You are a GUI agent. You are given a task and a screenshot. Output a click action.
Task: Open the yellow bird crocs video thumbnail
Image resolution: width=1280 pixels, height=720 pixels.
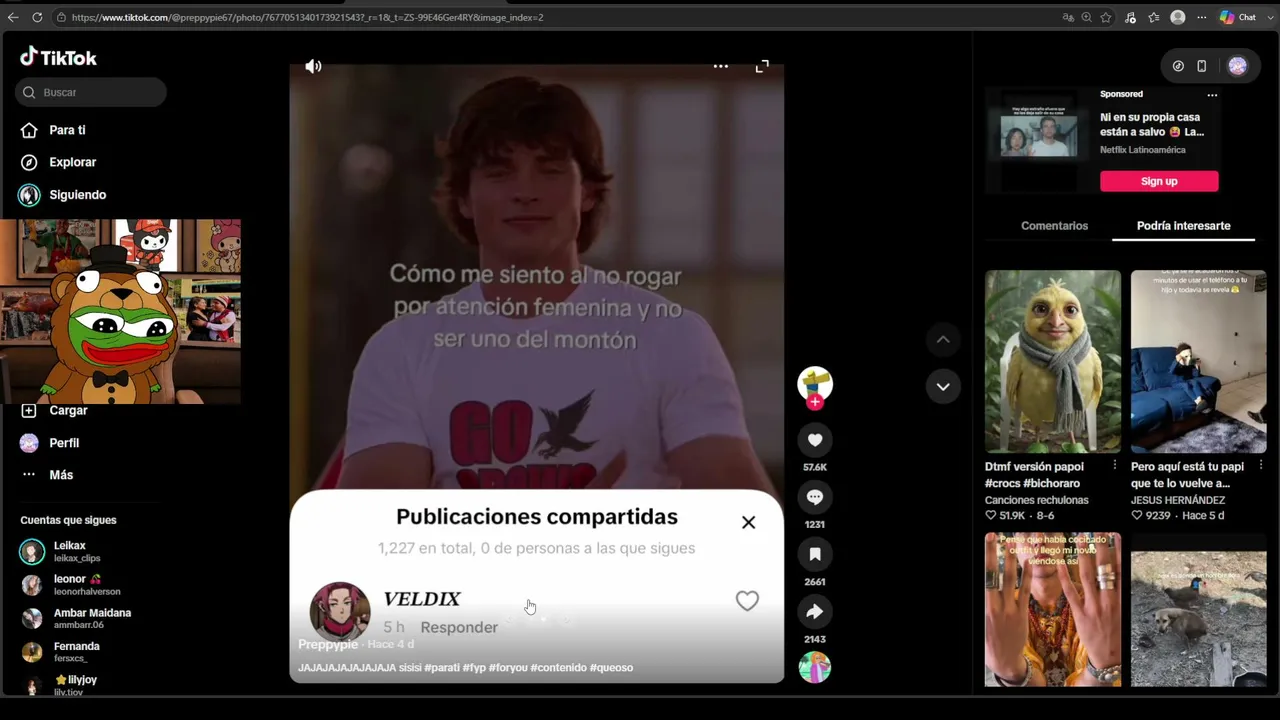[1053, 361]
